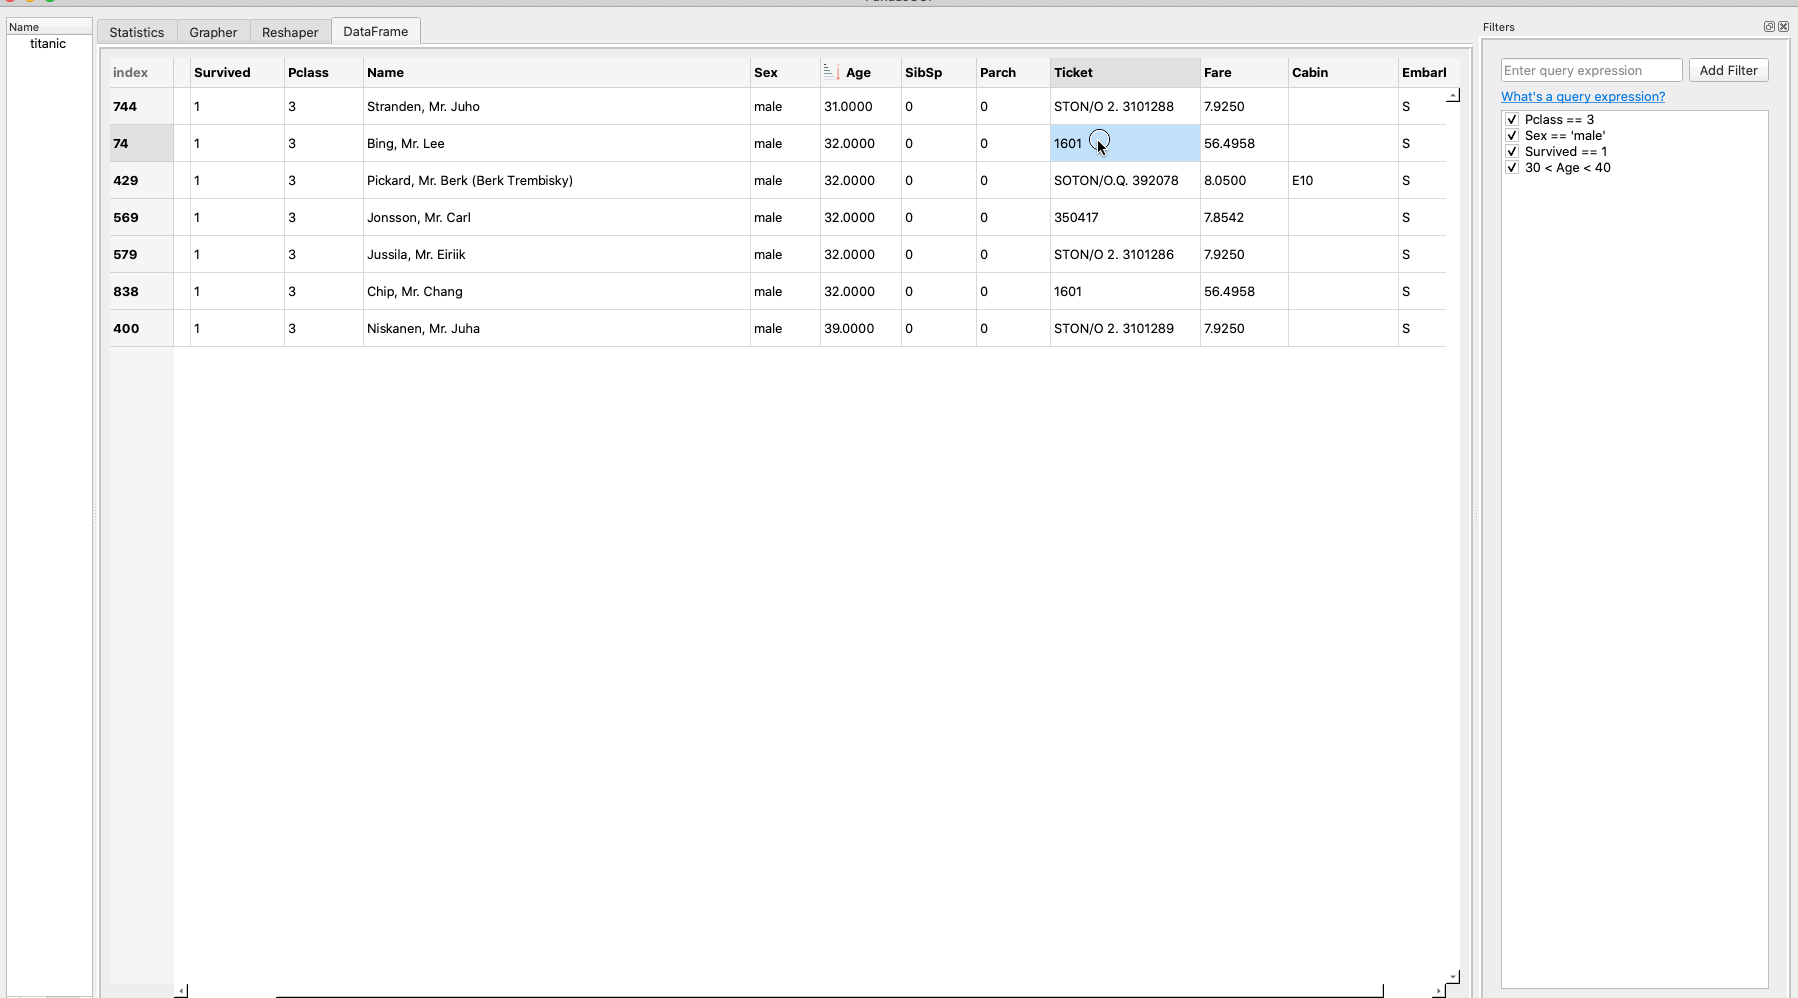Sort by the Survived column header
The image size is (1798, 998).
tap(237, 72)
